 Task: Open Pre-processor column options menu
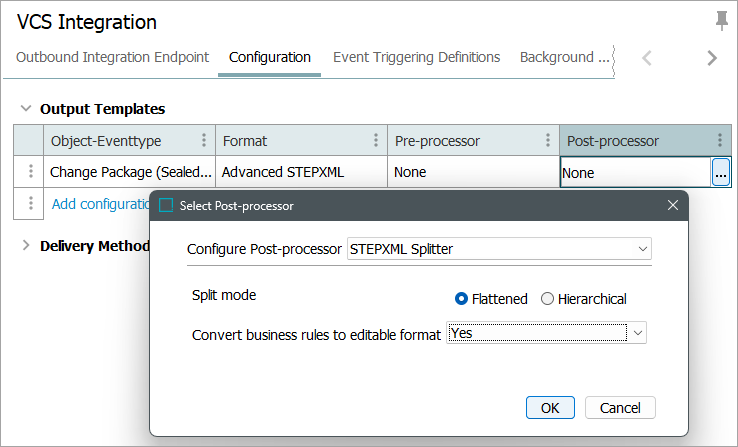point(547,141)
